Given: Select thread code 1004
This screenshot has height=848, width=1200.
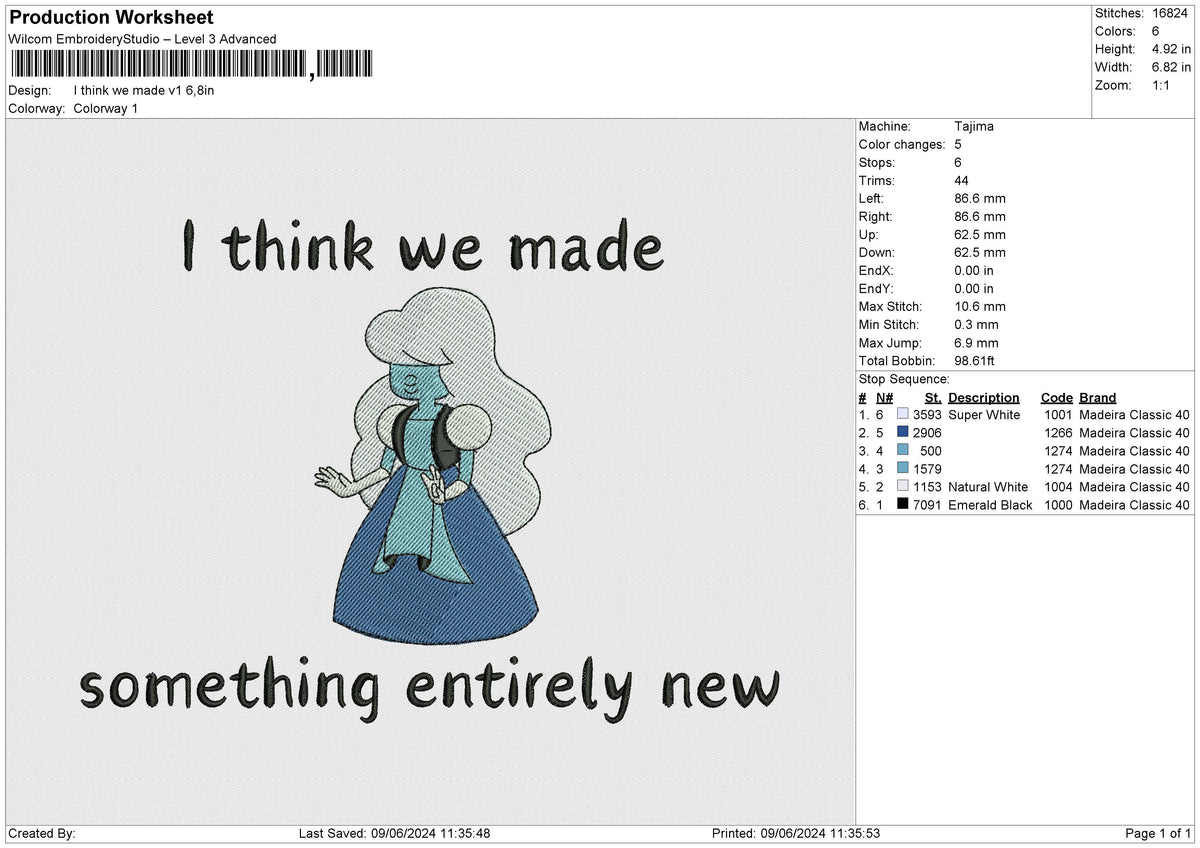Looking at the screenshot, I should [1058, 487].
